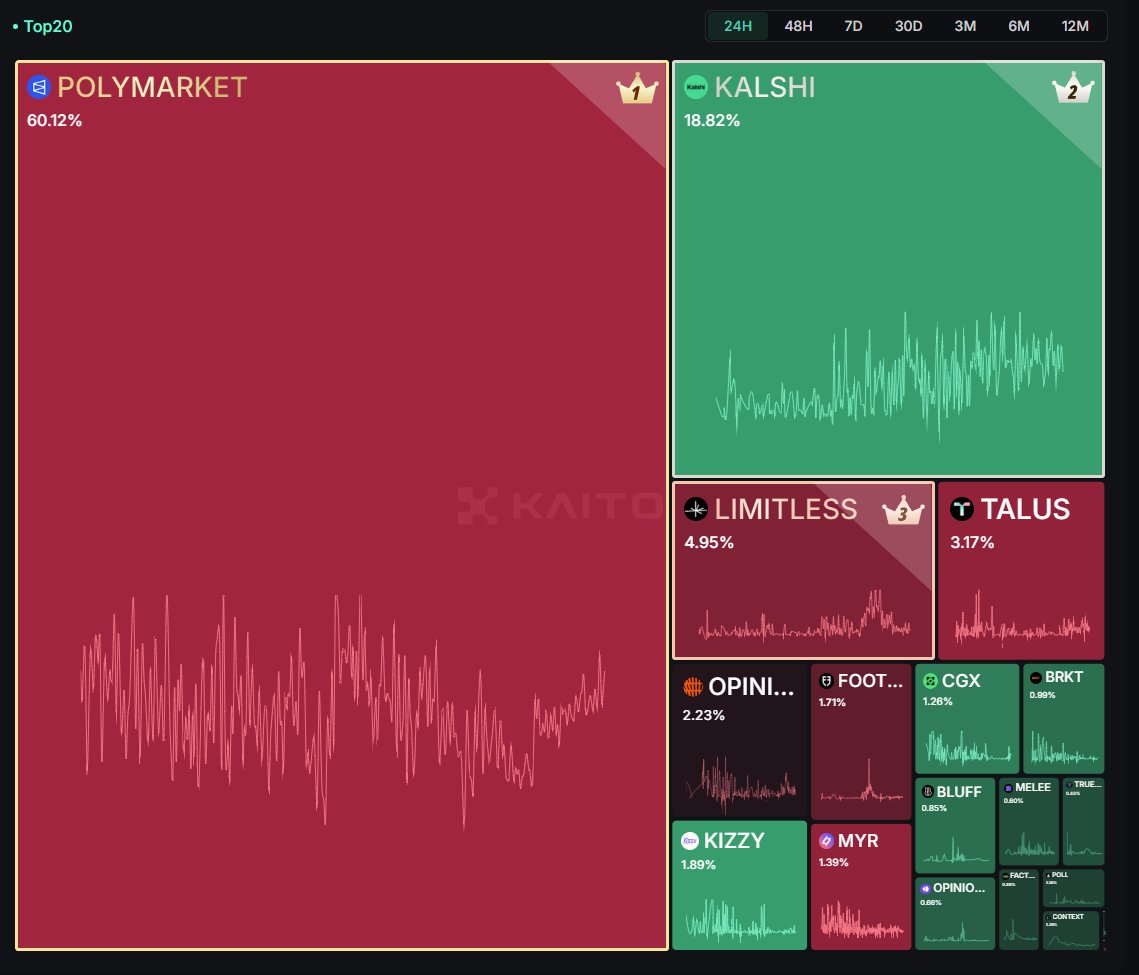Screen dimensions: 1139x975
Task: Select the 12M timeframe tab
Action: [x=1076, y=26]
